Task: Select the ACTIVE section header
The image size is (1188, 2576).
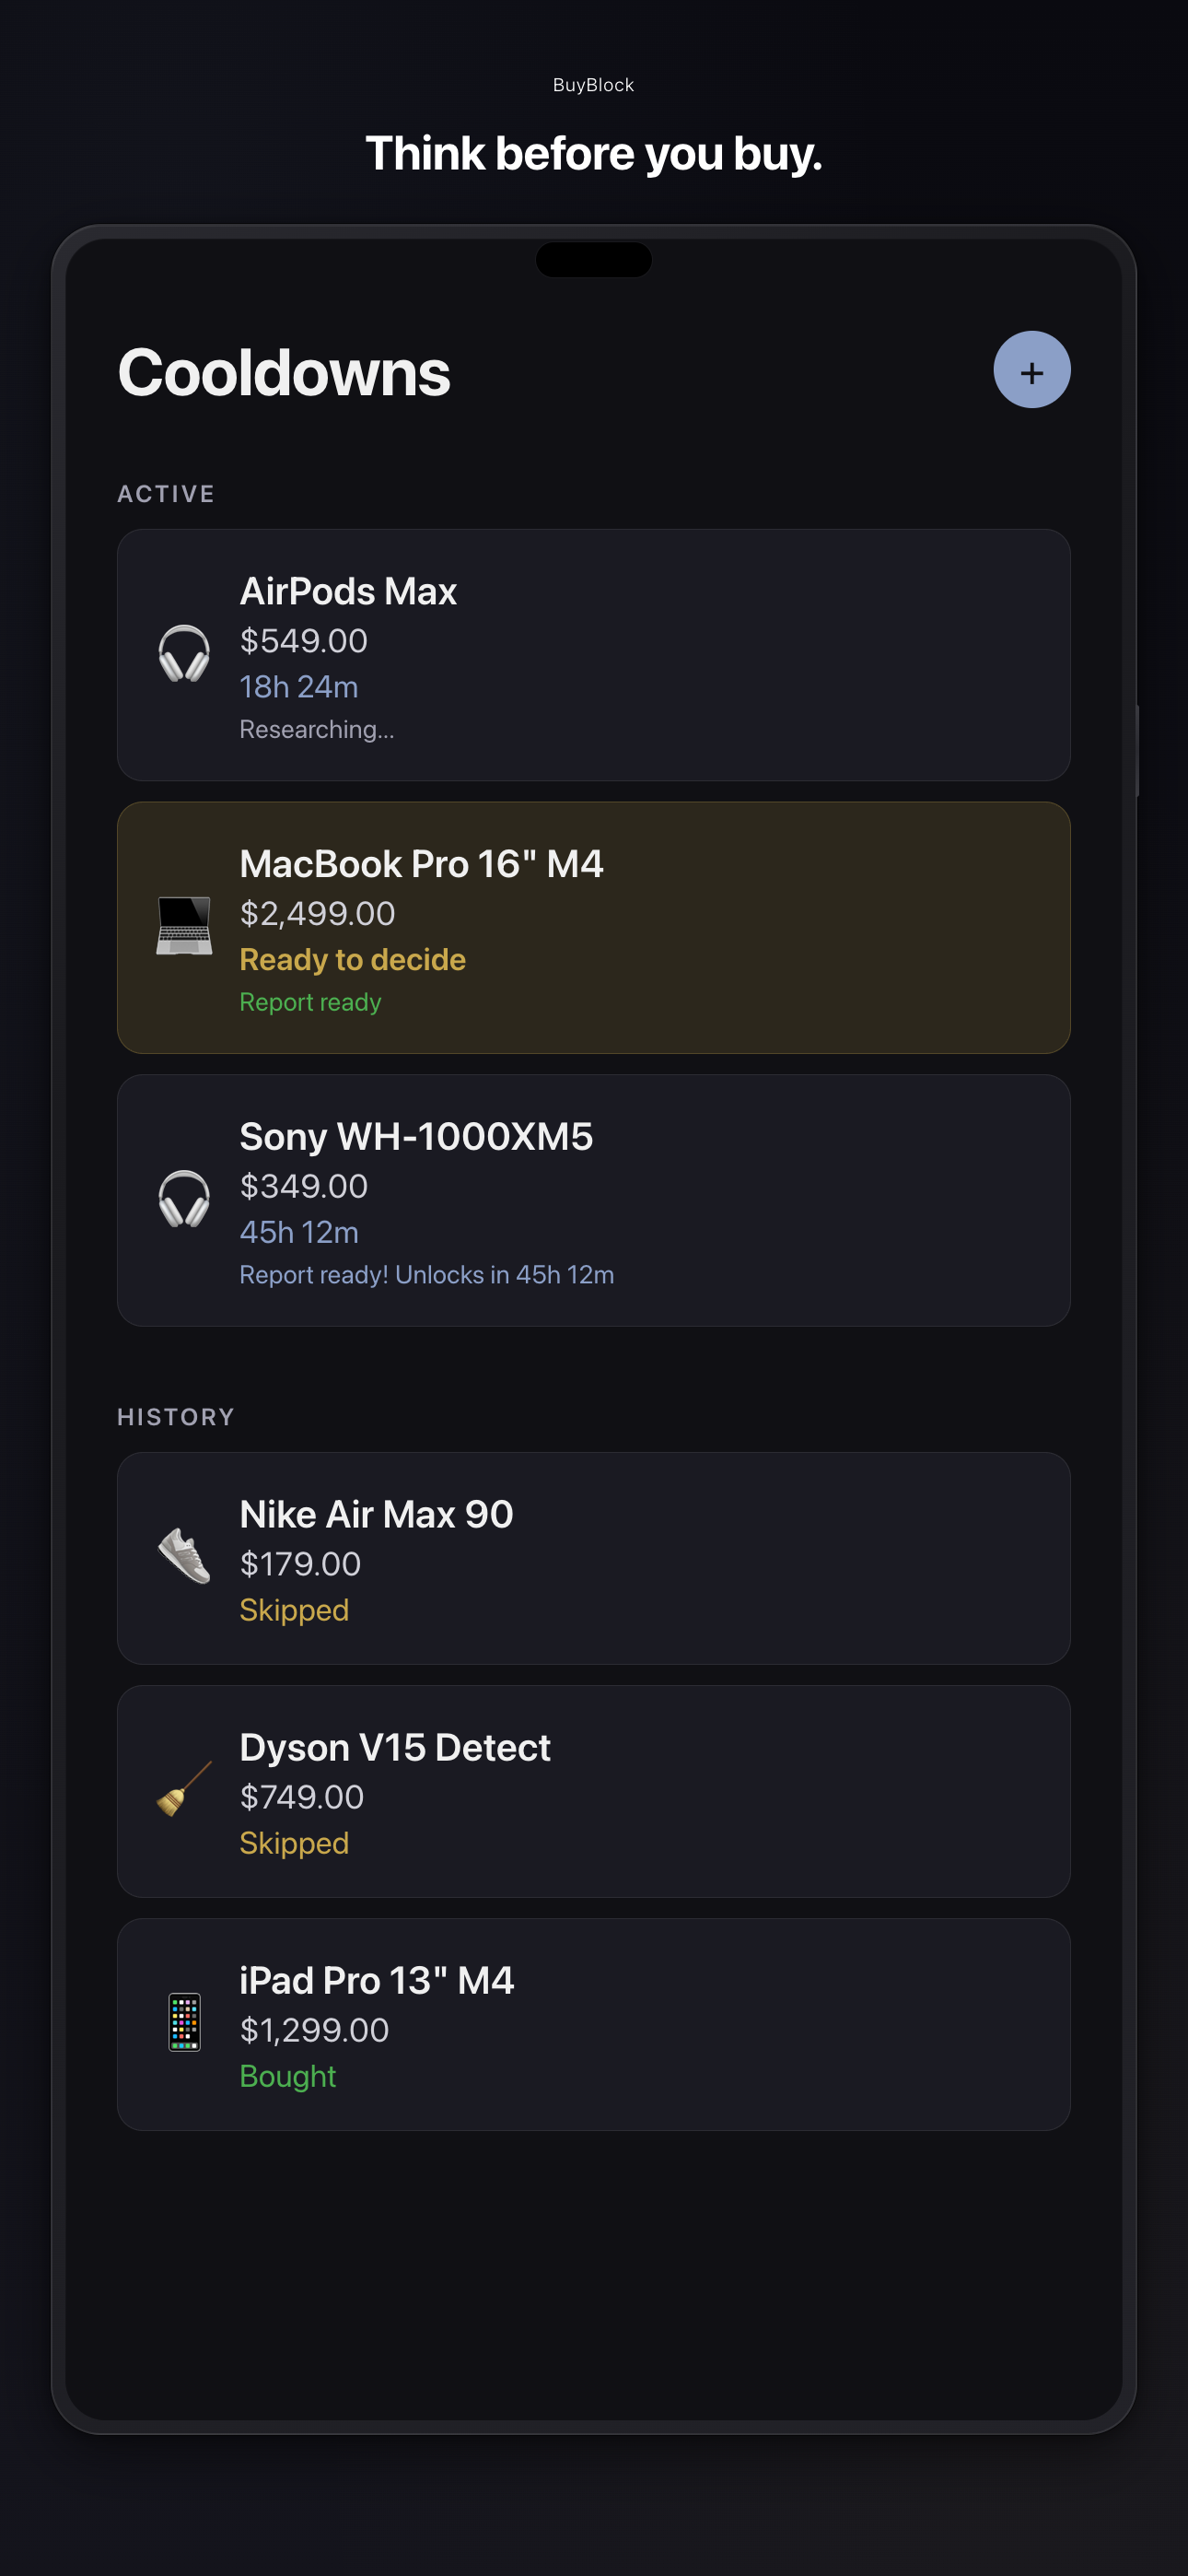Action: (x=165, y=493)
